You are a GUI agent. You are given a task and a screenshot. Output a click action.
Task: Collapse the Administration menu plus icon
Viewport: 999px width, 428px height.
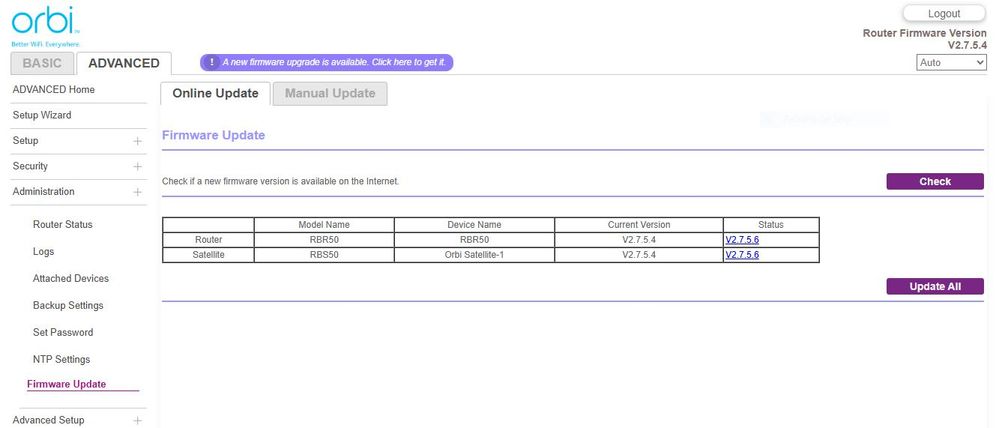[x=137, y=192]
